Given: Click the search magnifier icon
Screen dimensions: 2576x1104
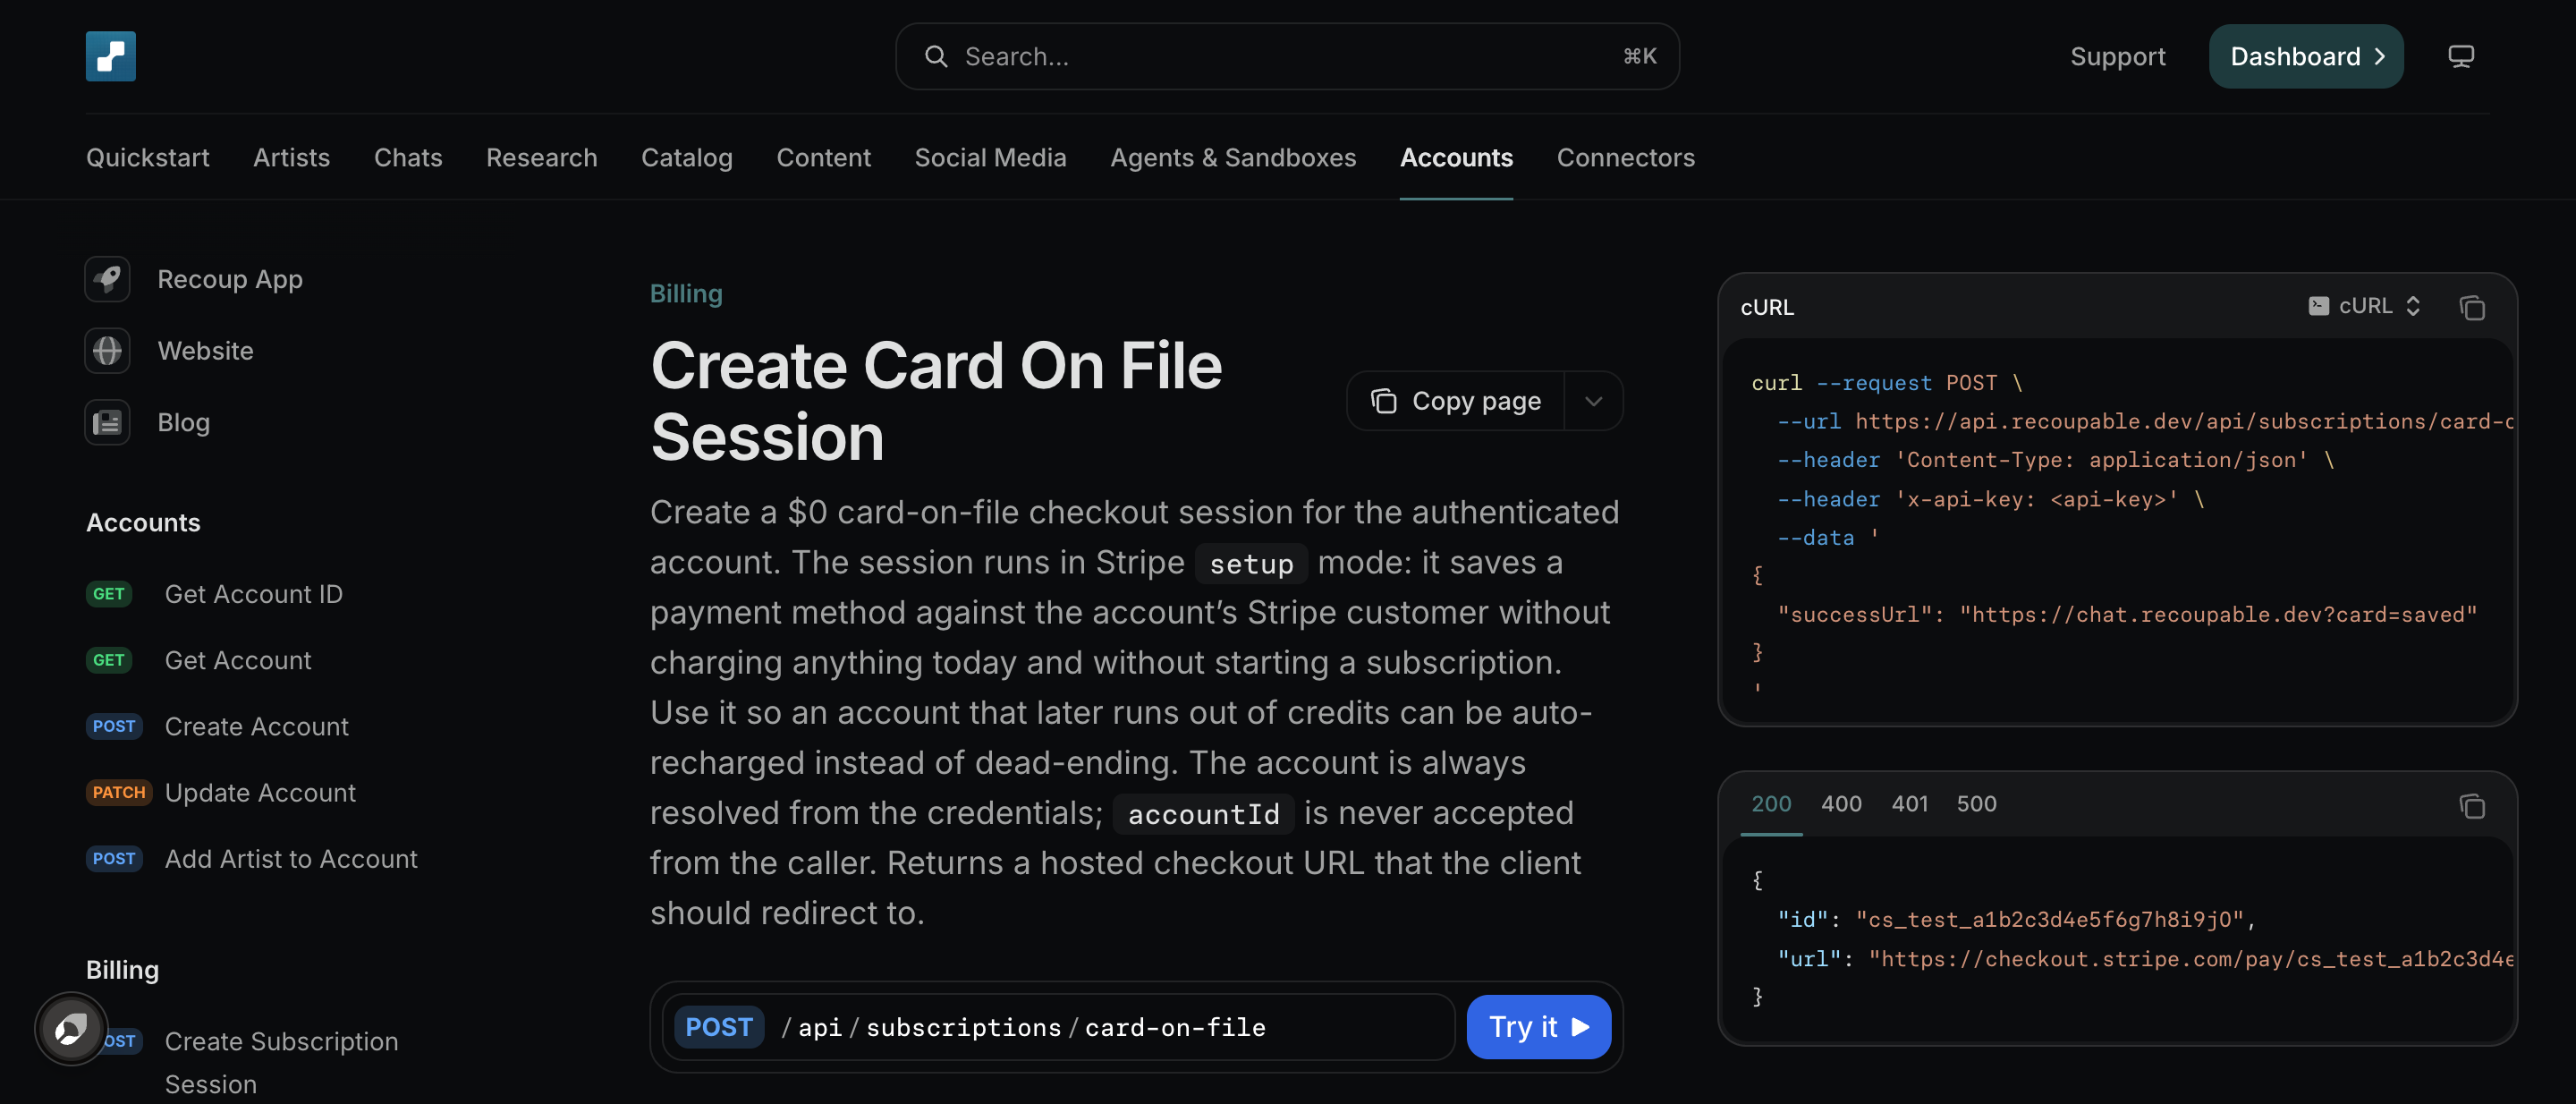Looking at the screenshot, I should 935,56.
